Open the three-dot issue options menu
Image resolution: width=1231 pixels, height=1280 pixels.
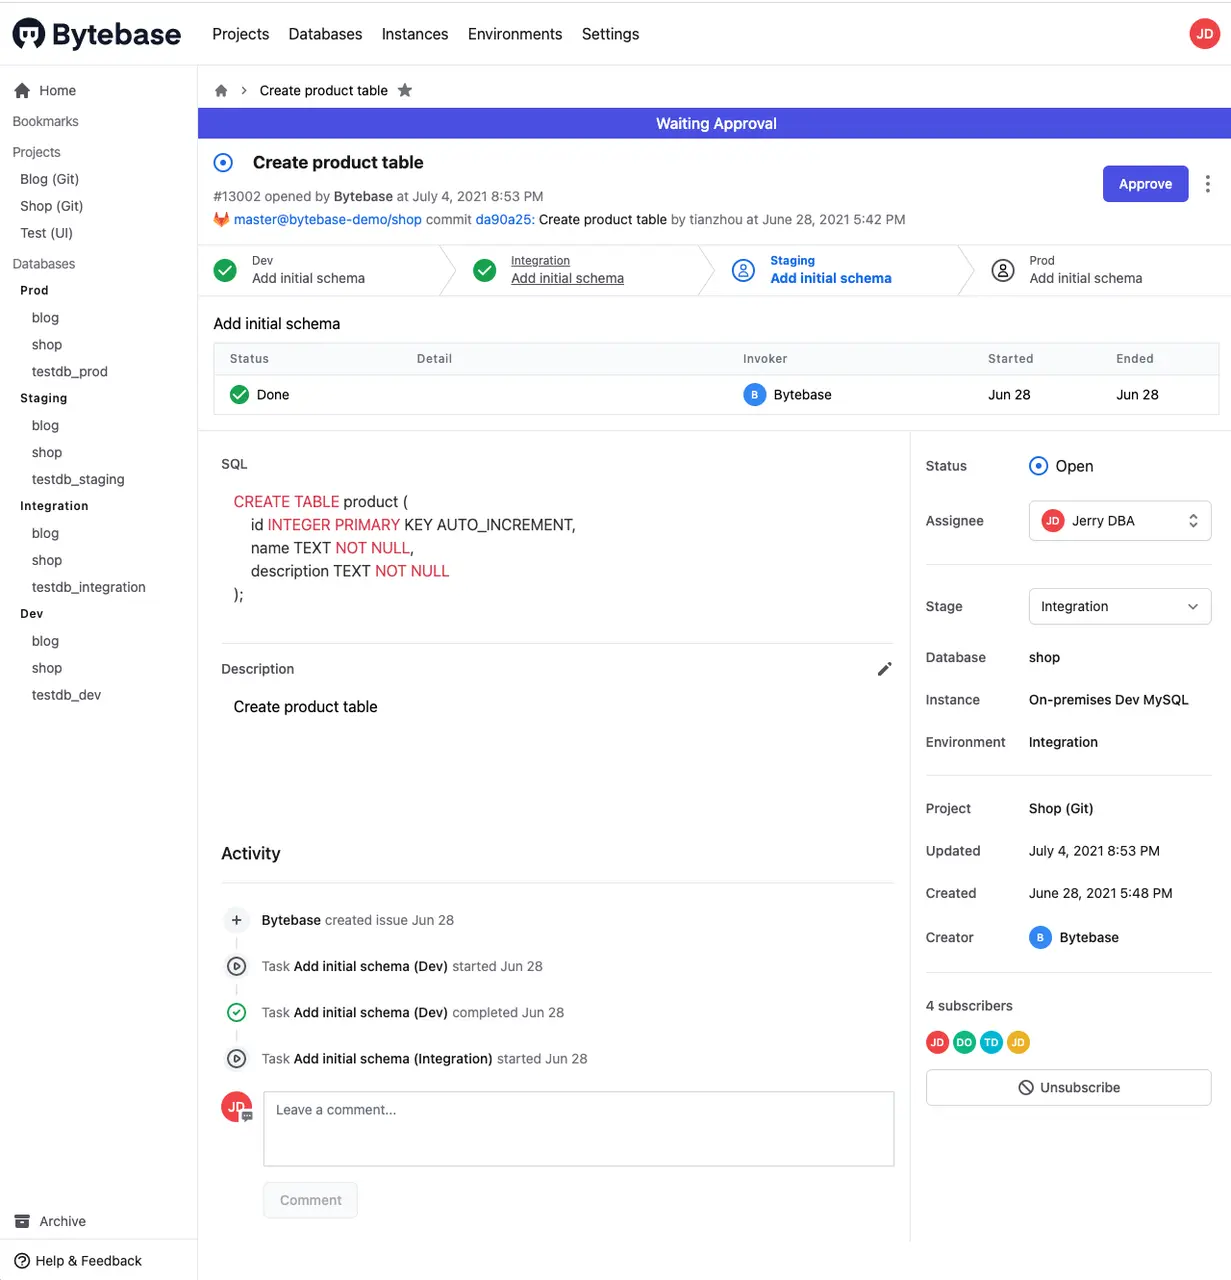click(1207, 184)
